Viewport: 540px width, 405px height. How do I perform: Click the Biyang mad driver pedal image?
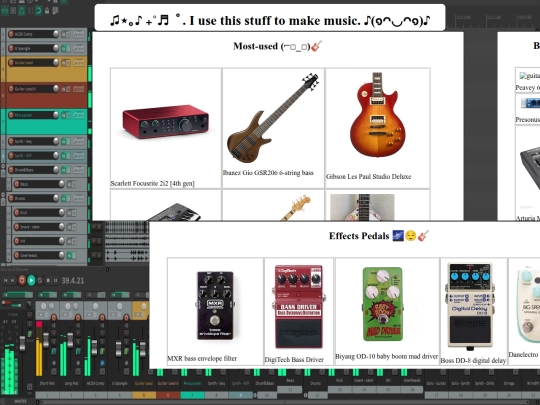[x=383, y=304]
